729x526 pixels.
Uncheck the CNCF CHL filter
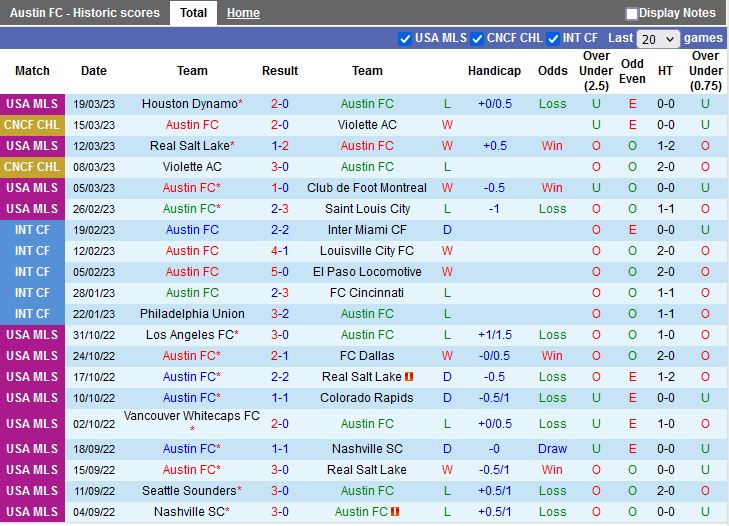pos(477,39)
